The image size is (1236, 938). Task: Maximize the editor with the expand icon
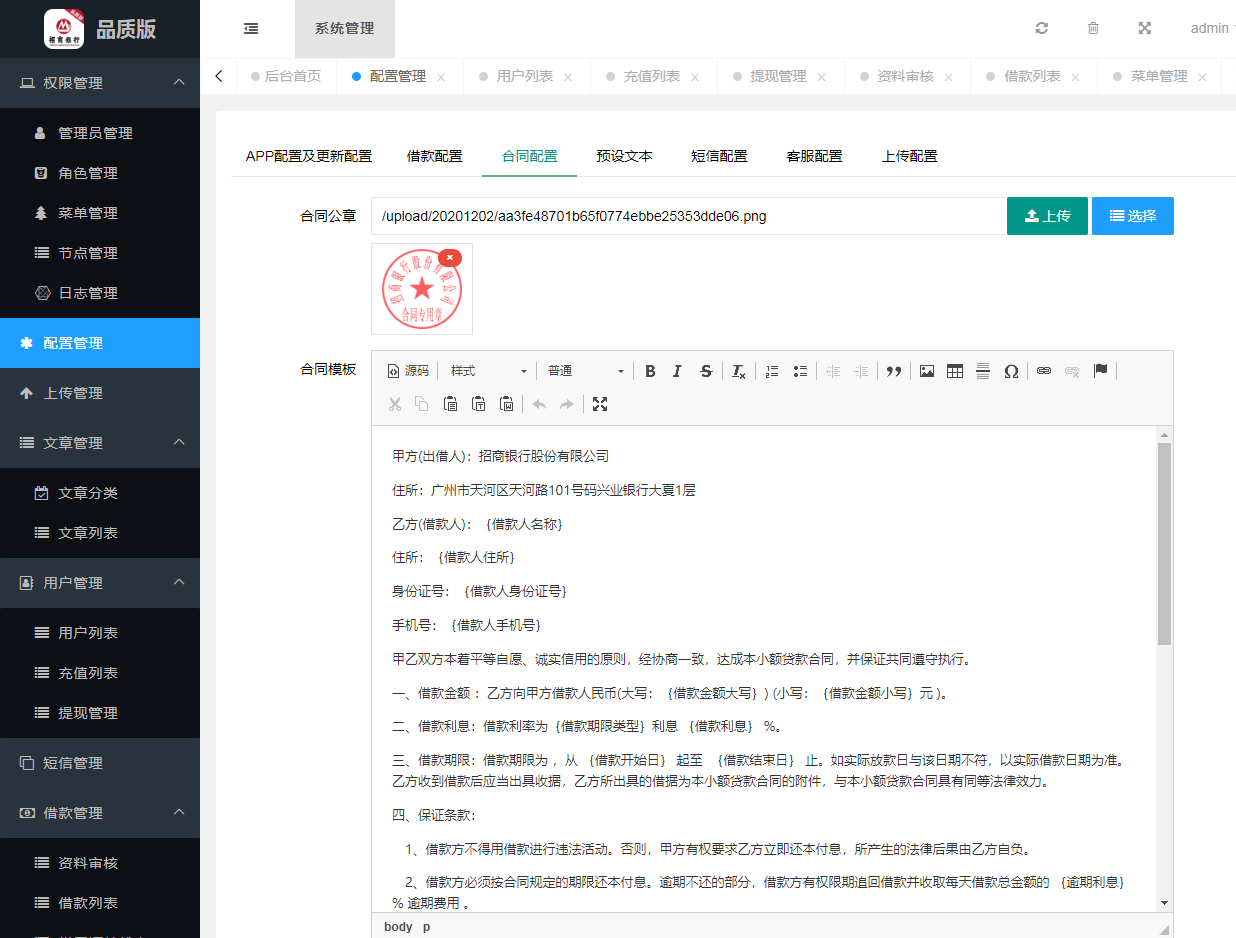tap(600, 404)
